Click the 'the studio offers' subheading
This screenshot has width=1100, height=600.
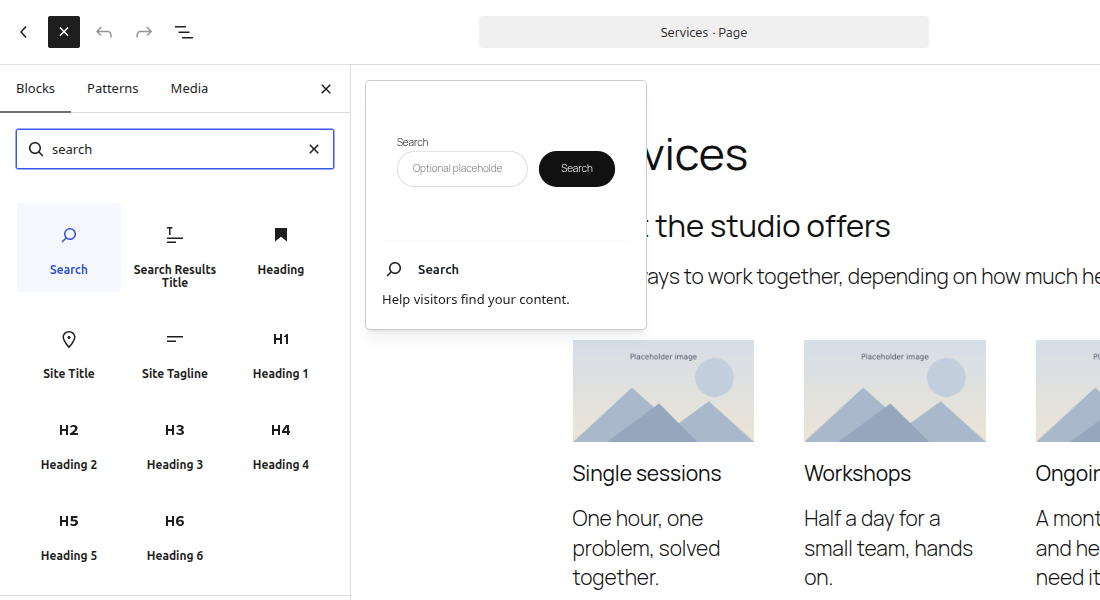coord(772,226)
